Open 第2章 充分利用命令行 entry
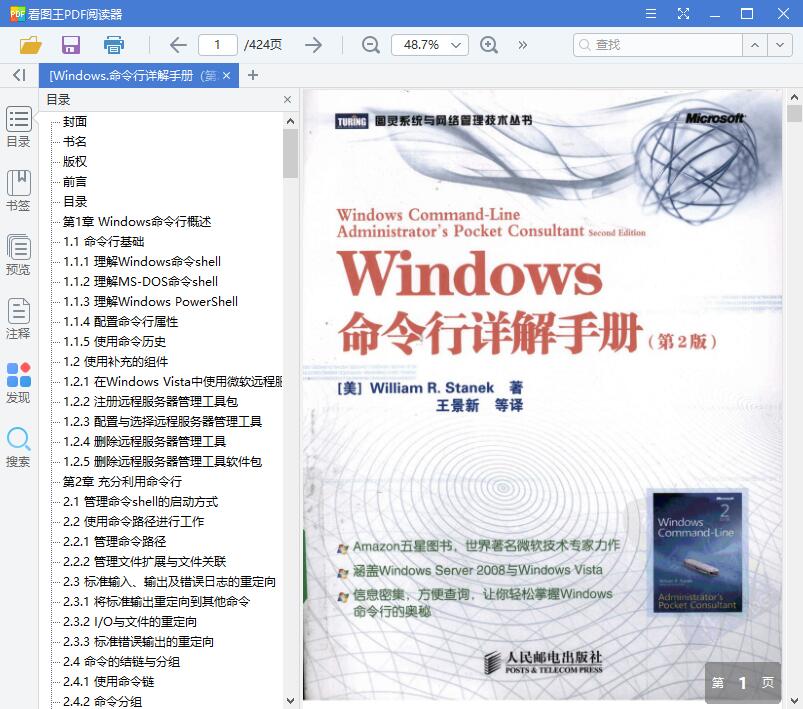Viewport: 803px width, 709px height. pos(122,482)
